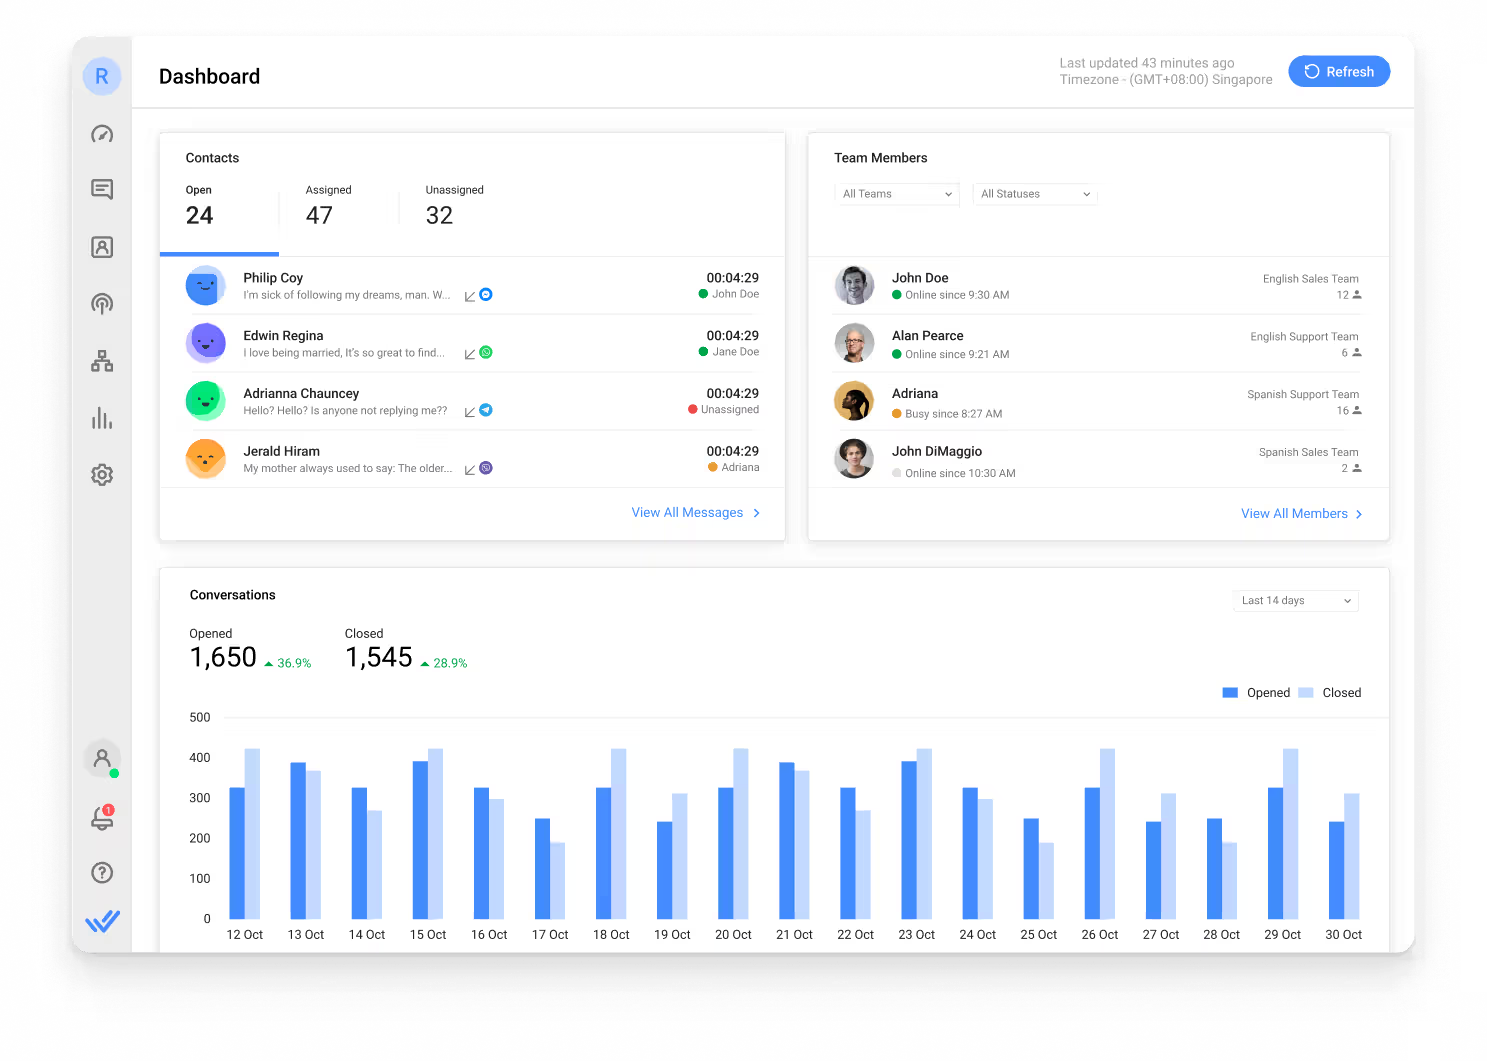This screenshot has height=1061, width=1487.
Task: Open the Workflows icon in the sidebar
Action: [x=102, y=360]
